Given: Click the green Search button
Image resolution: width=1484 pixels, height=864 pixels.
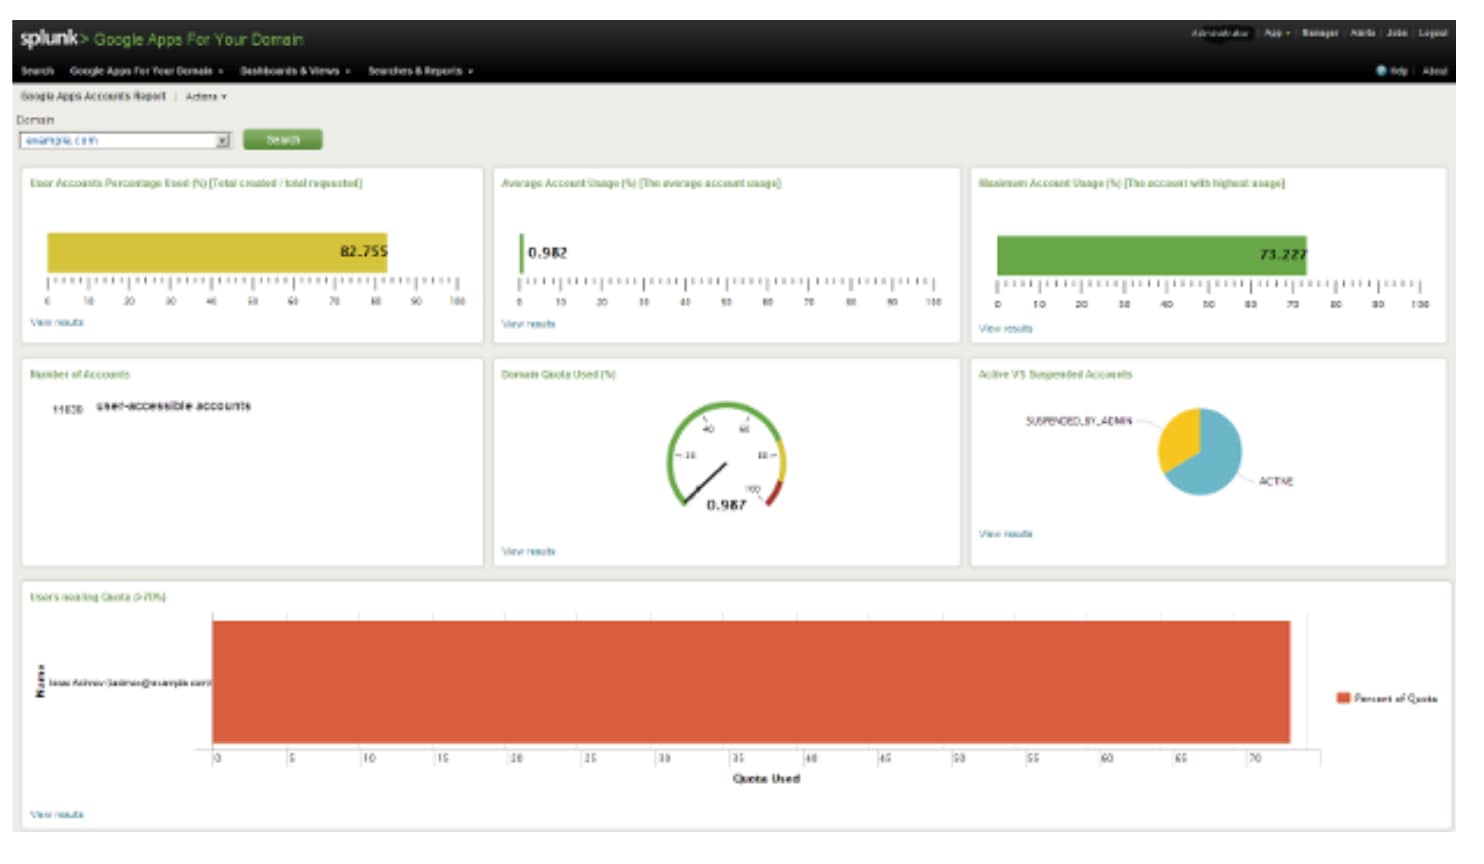Looking at the screenshot, I should tap(282, 140).
